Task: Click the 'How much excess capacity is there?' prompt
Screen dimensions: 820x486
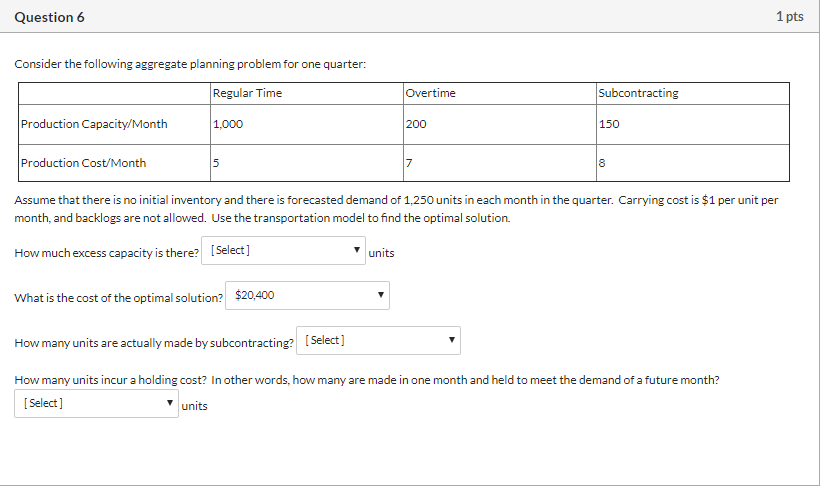Action: pos(107,253)
